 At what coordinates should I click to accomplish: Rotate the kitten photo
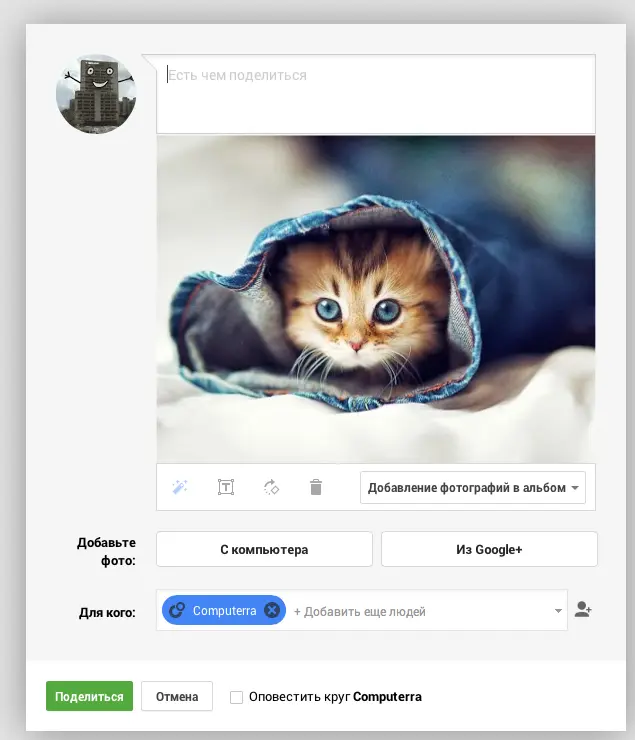click(x=271, y=487)
